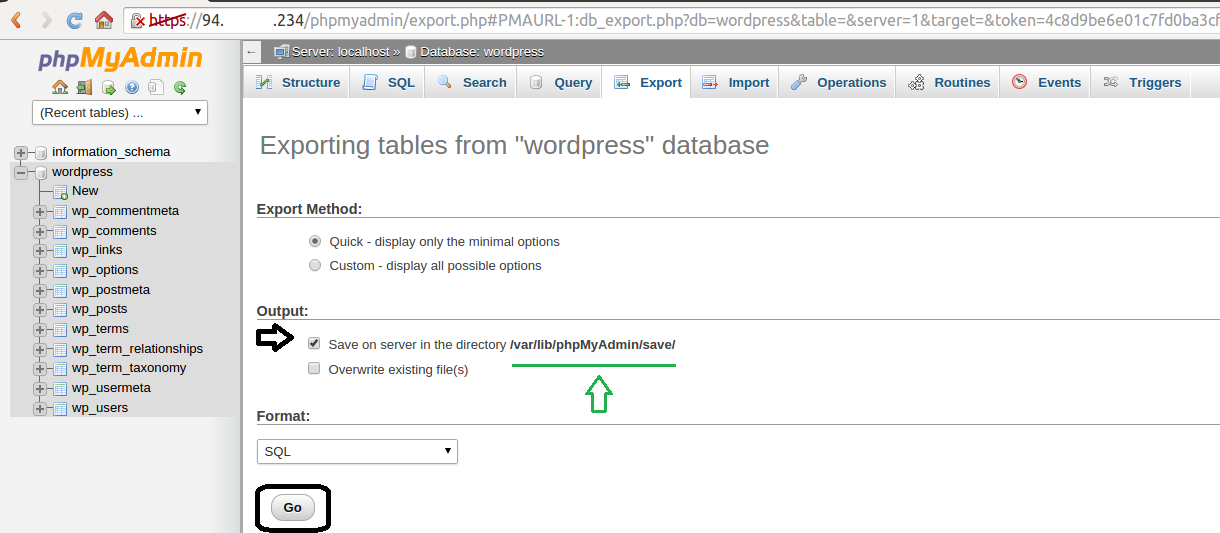Click the New table link under wordpress
1220x533 pixels.
pyautogui.click(x=85, y=191)
